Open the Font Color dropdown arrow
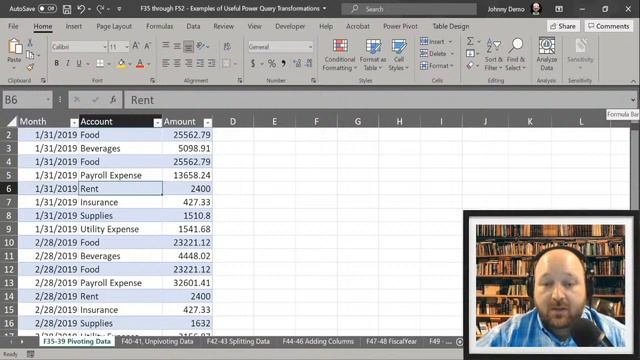The width and height of the screenshot is (640, 360). point(149,64)
